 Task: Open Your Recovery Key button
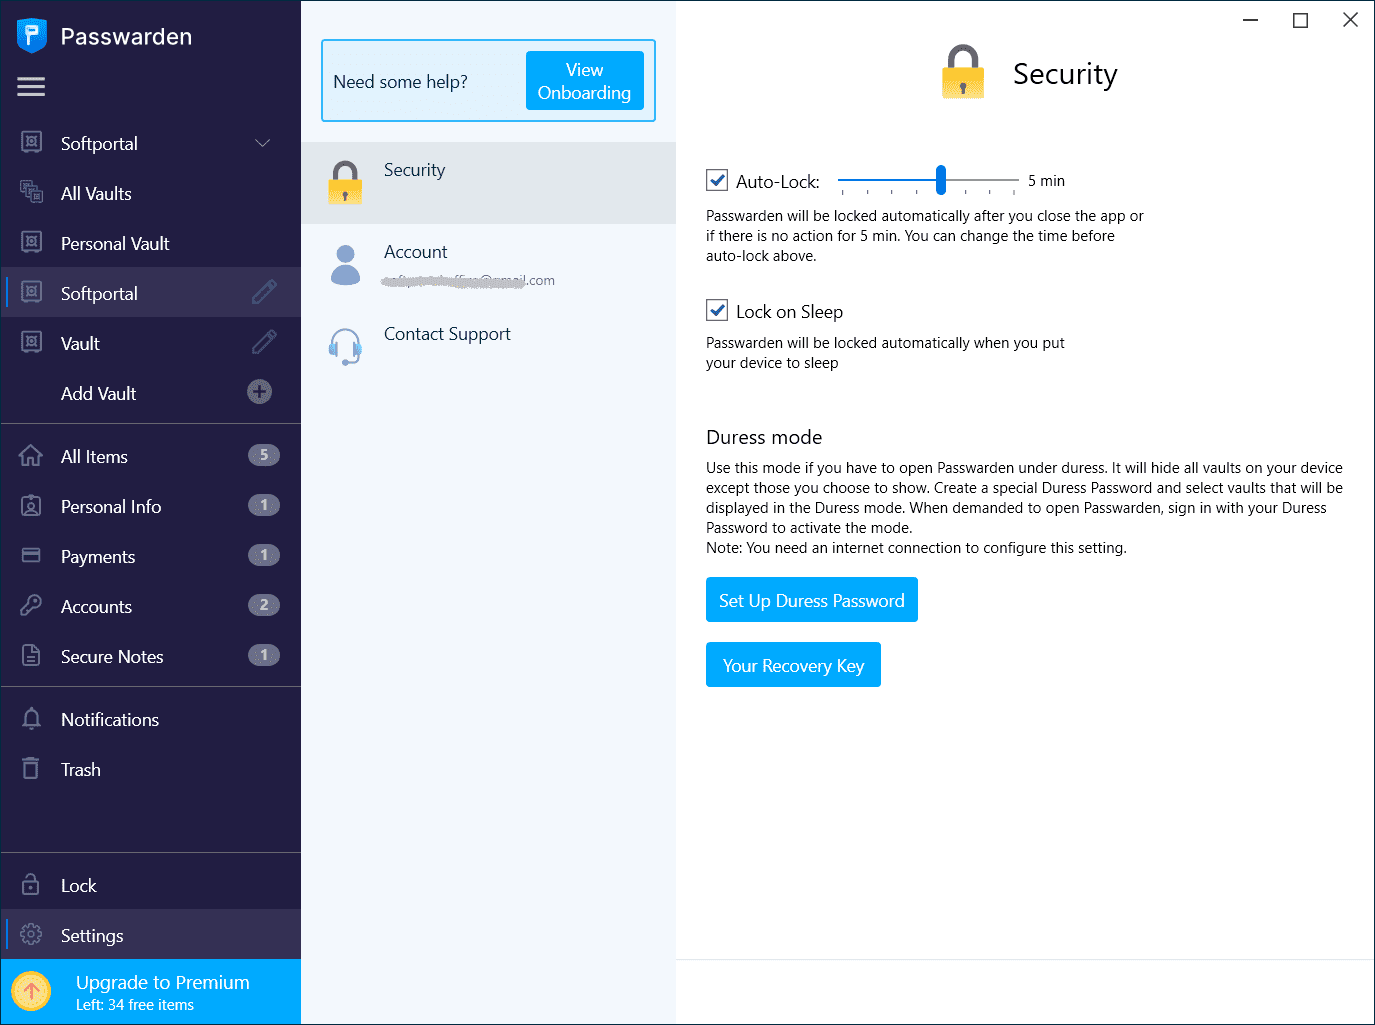pos(793,665)
